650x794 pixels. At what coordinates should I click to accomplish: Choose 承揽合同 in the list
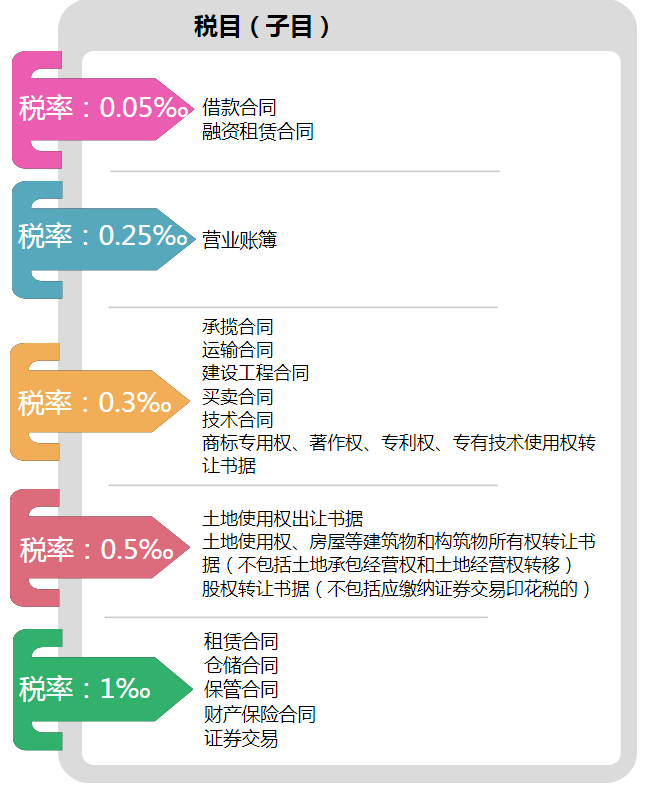point(237,327)
